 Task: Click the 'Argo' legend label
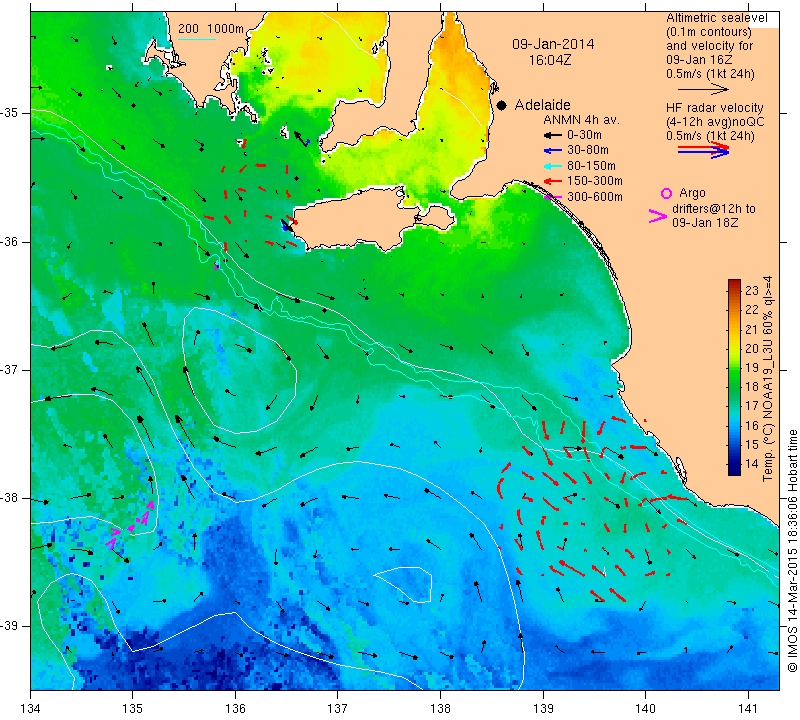click(x=692, y=193)
